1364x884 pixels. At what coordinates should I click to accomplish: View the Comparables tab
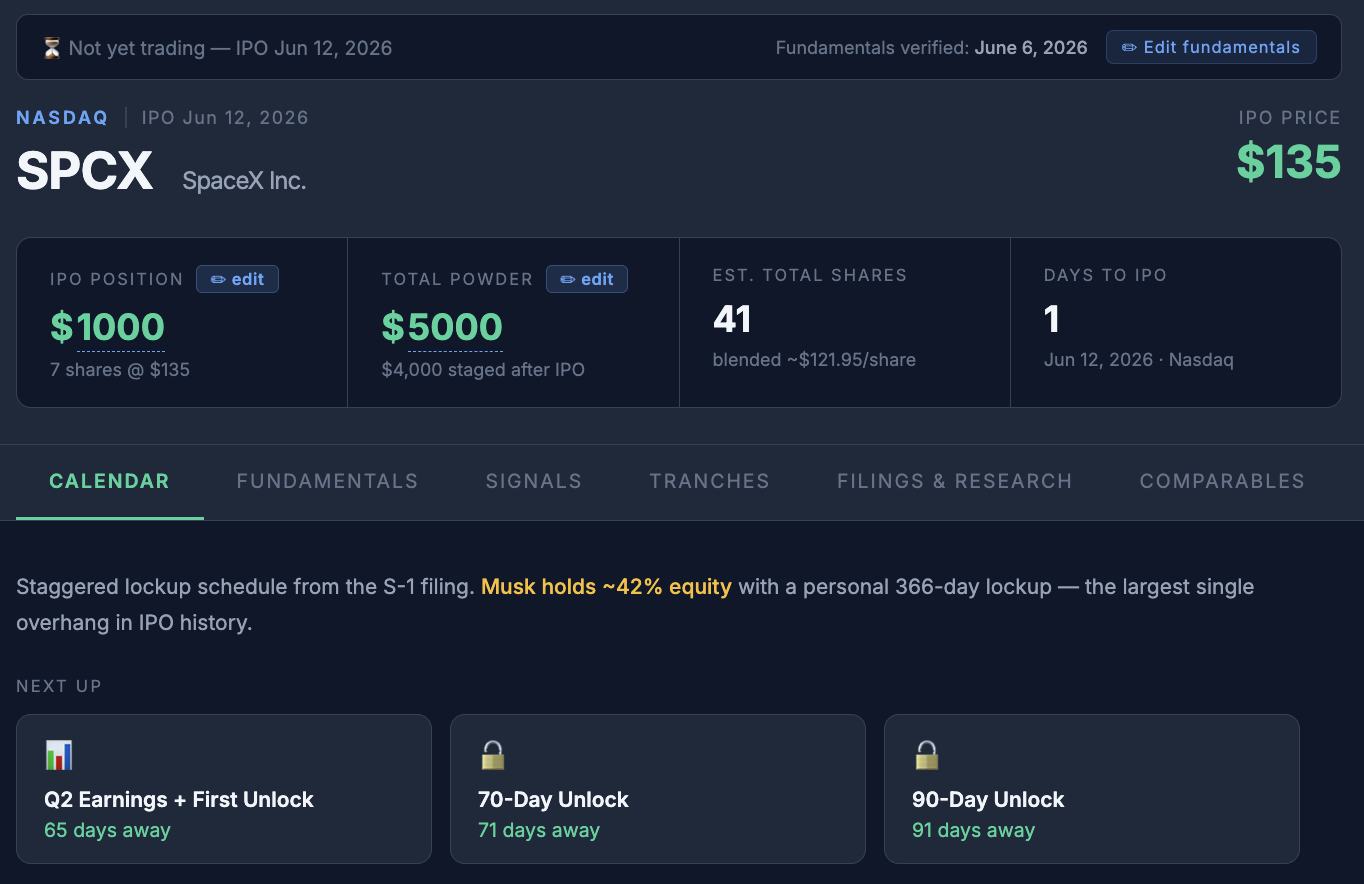1222,481
